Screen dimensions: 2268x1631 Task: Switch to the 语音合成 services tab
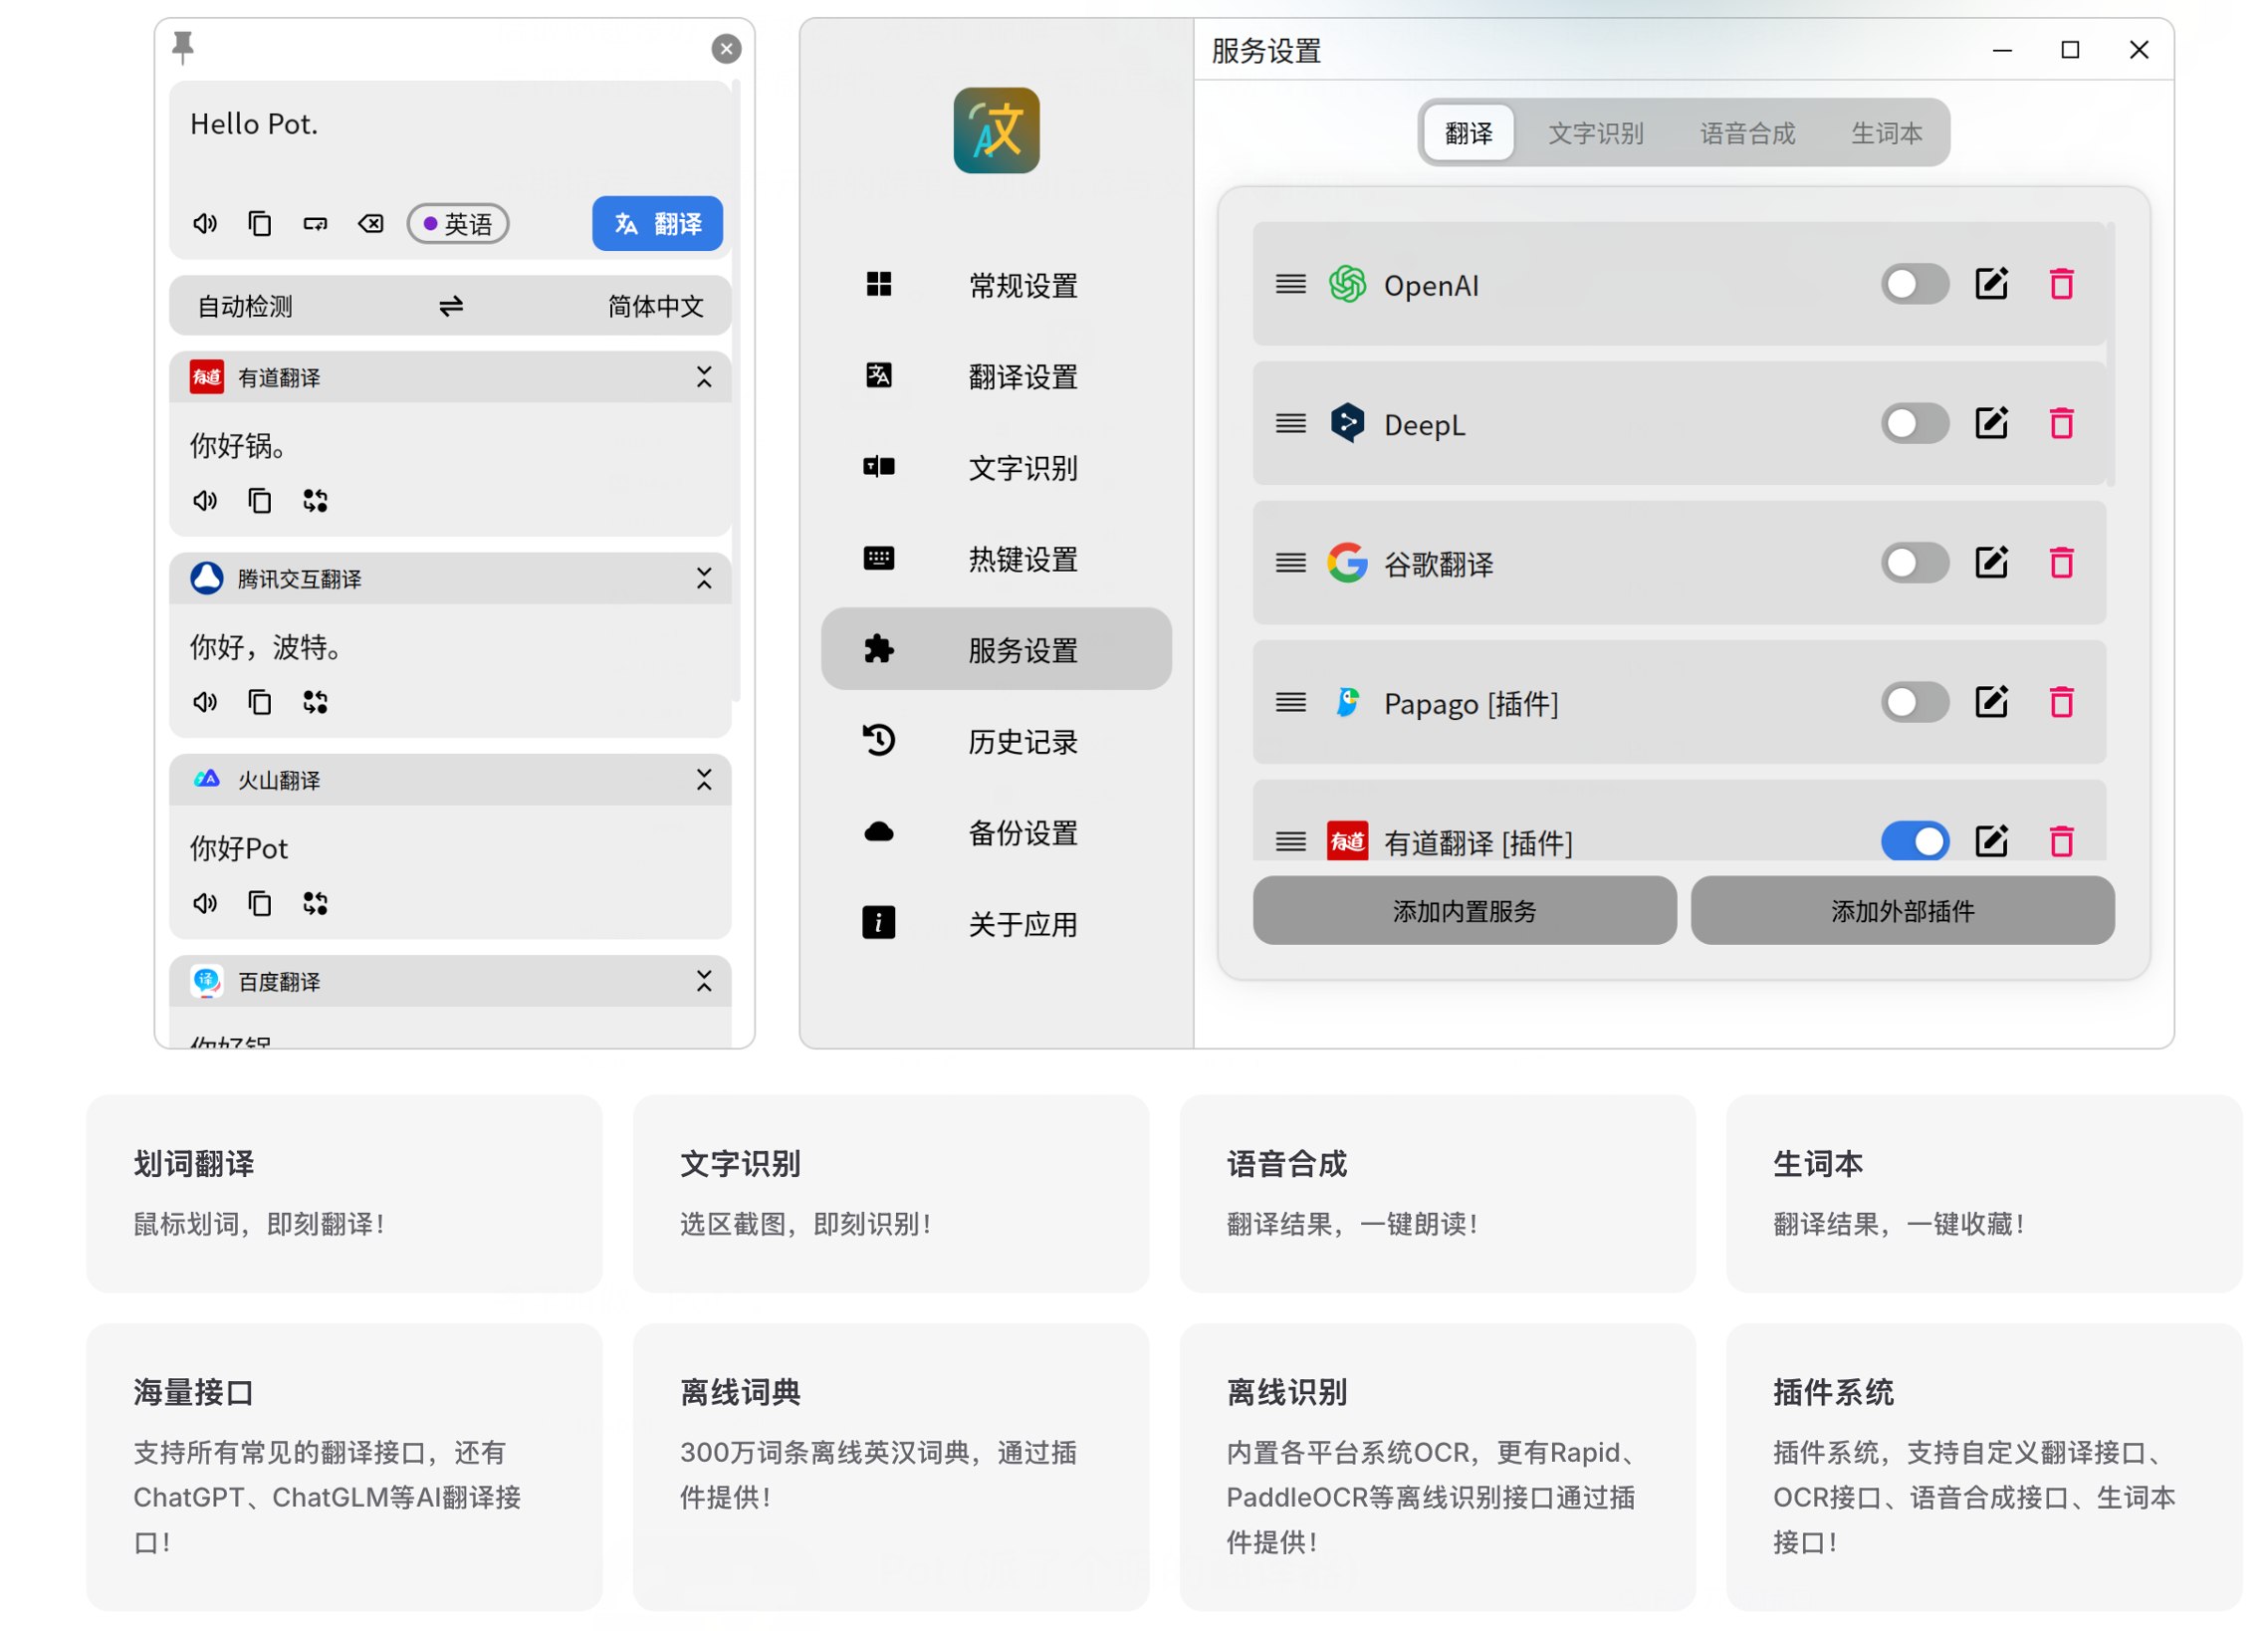pyautogui.click(x=1747, y=133)
